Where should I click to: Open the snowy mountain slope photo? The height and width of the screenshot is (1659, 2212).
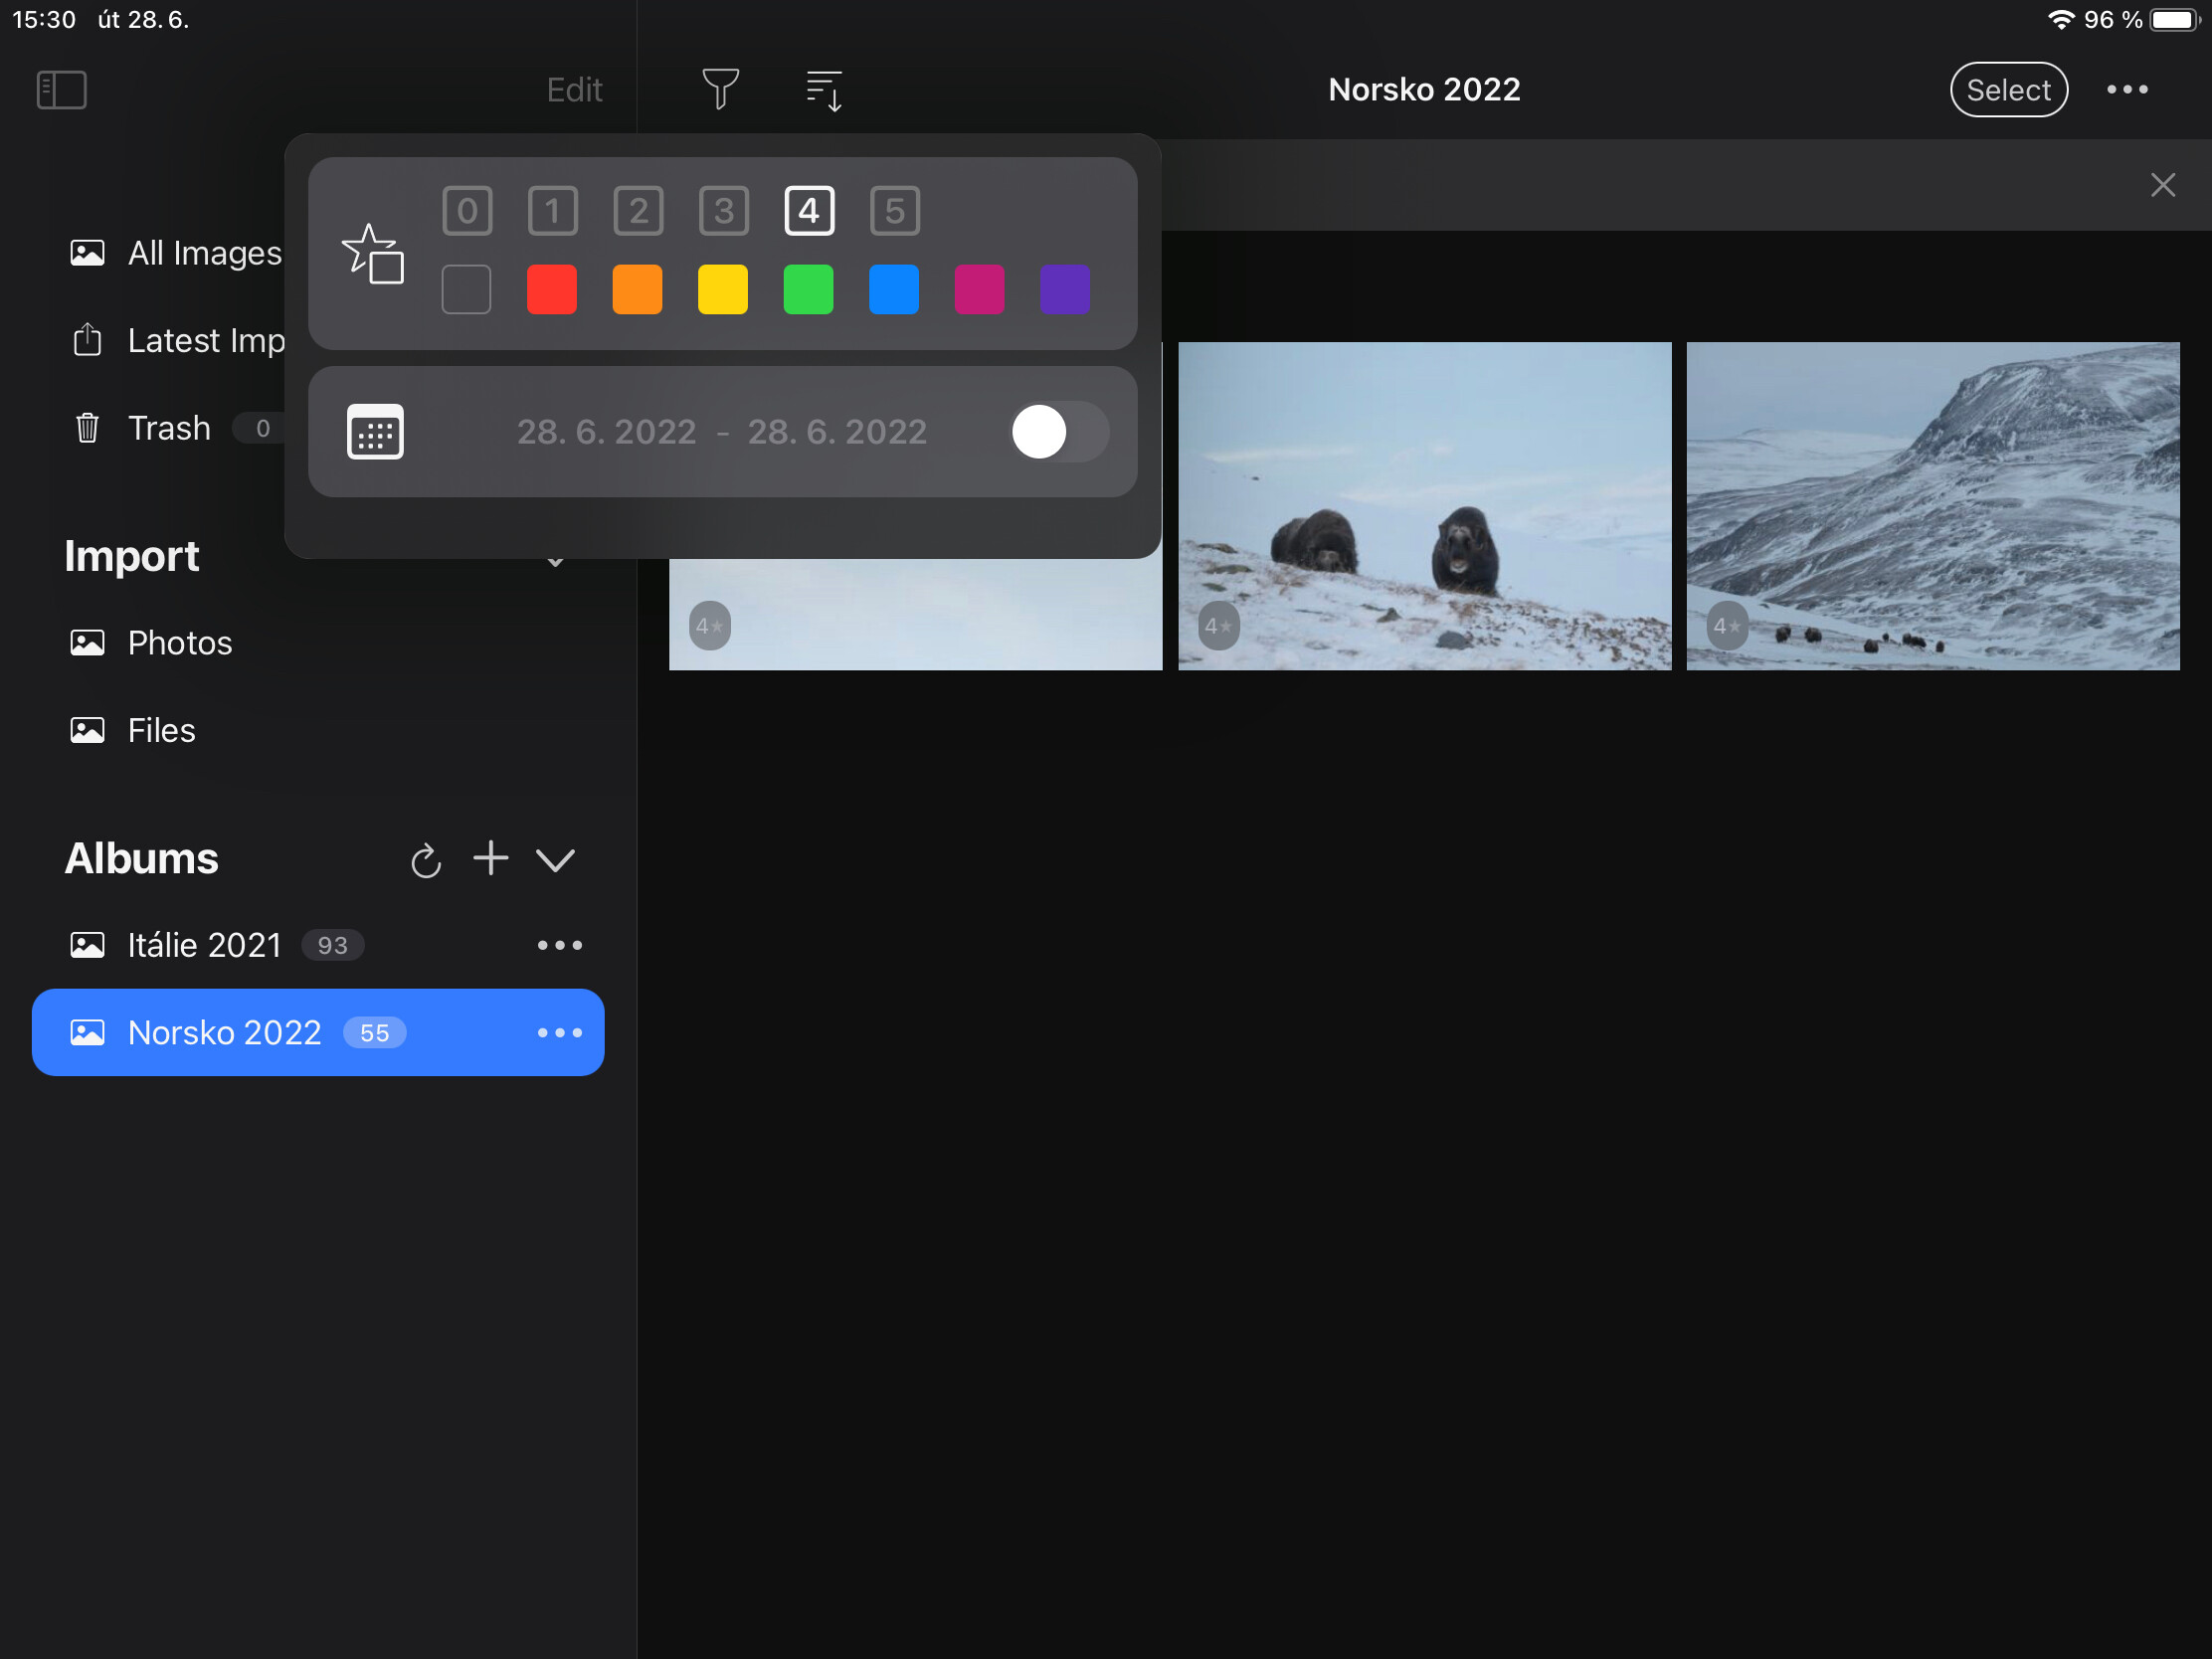click(x=1933, y=506)
